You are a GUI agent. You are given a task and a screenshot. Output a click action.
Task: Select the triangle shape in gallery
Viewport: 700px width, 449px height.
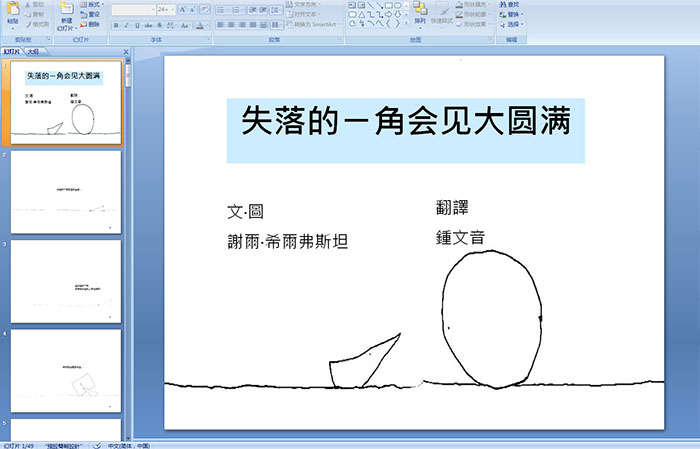pos(362,14)
